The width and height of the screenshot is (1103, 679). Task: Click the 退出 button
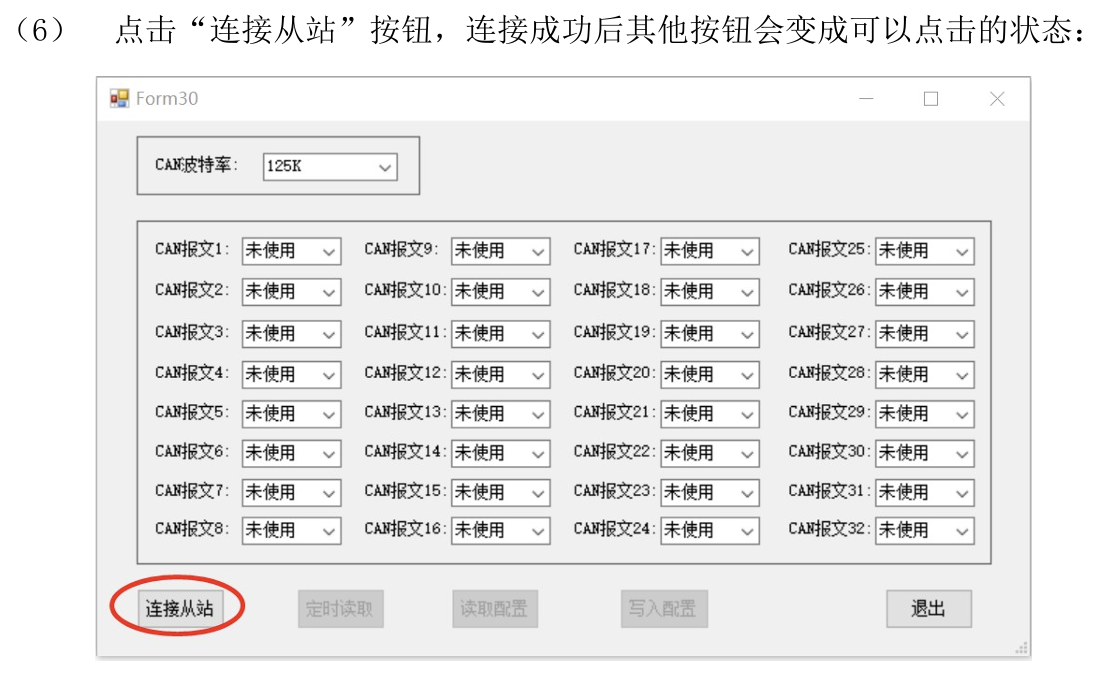tap(928, 609)
